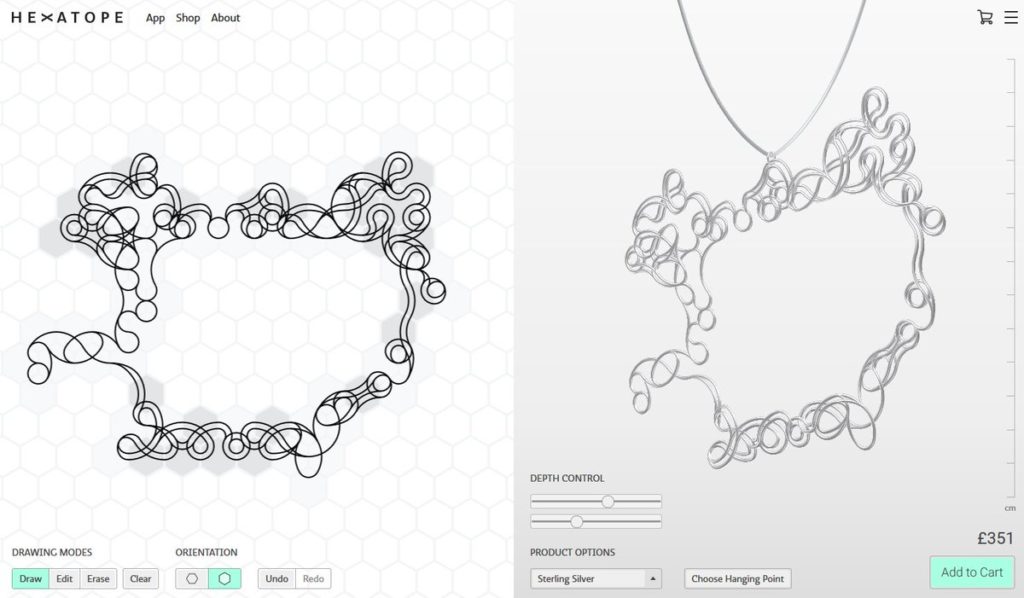Screen dimensions: 1024x598
Task: Clear the drawing canvas
Action: point(140,578)
